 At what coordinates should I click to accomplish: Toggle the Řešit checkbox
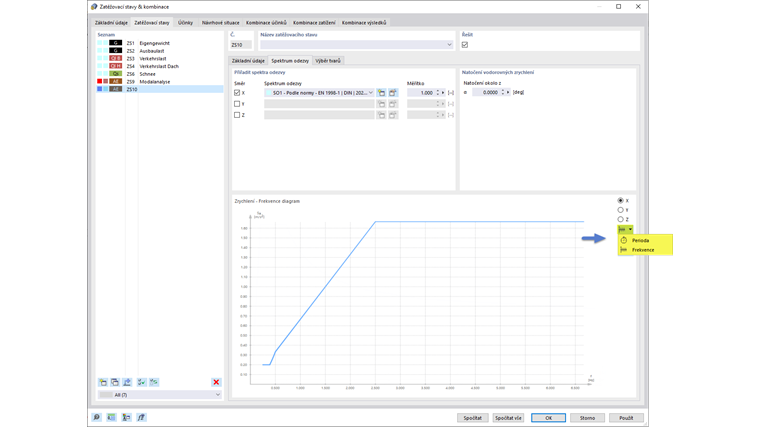click(465, 45)
